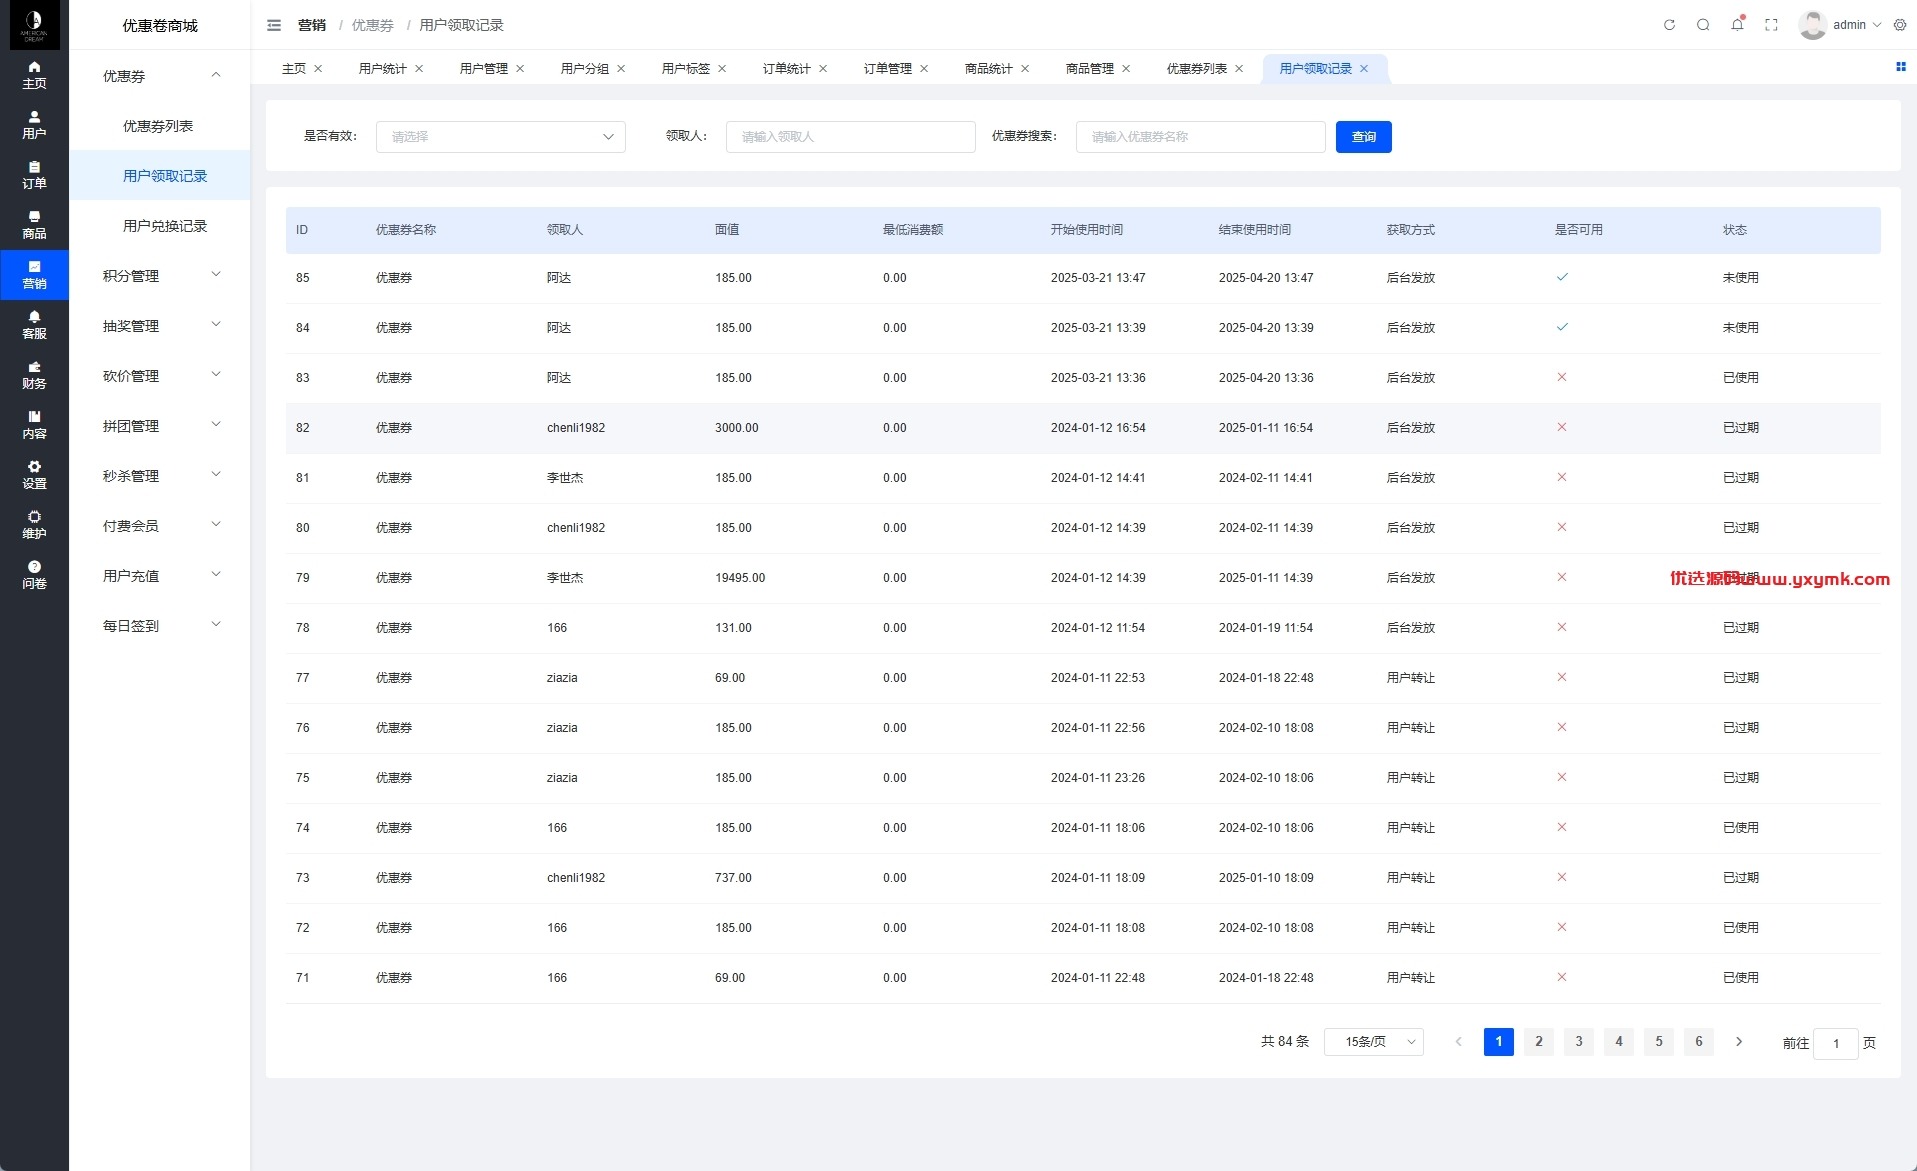Open the 15条/页 page size selector
1917x1171 pixels.
[x=1374, y=1042]
